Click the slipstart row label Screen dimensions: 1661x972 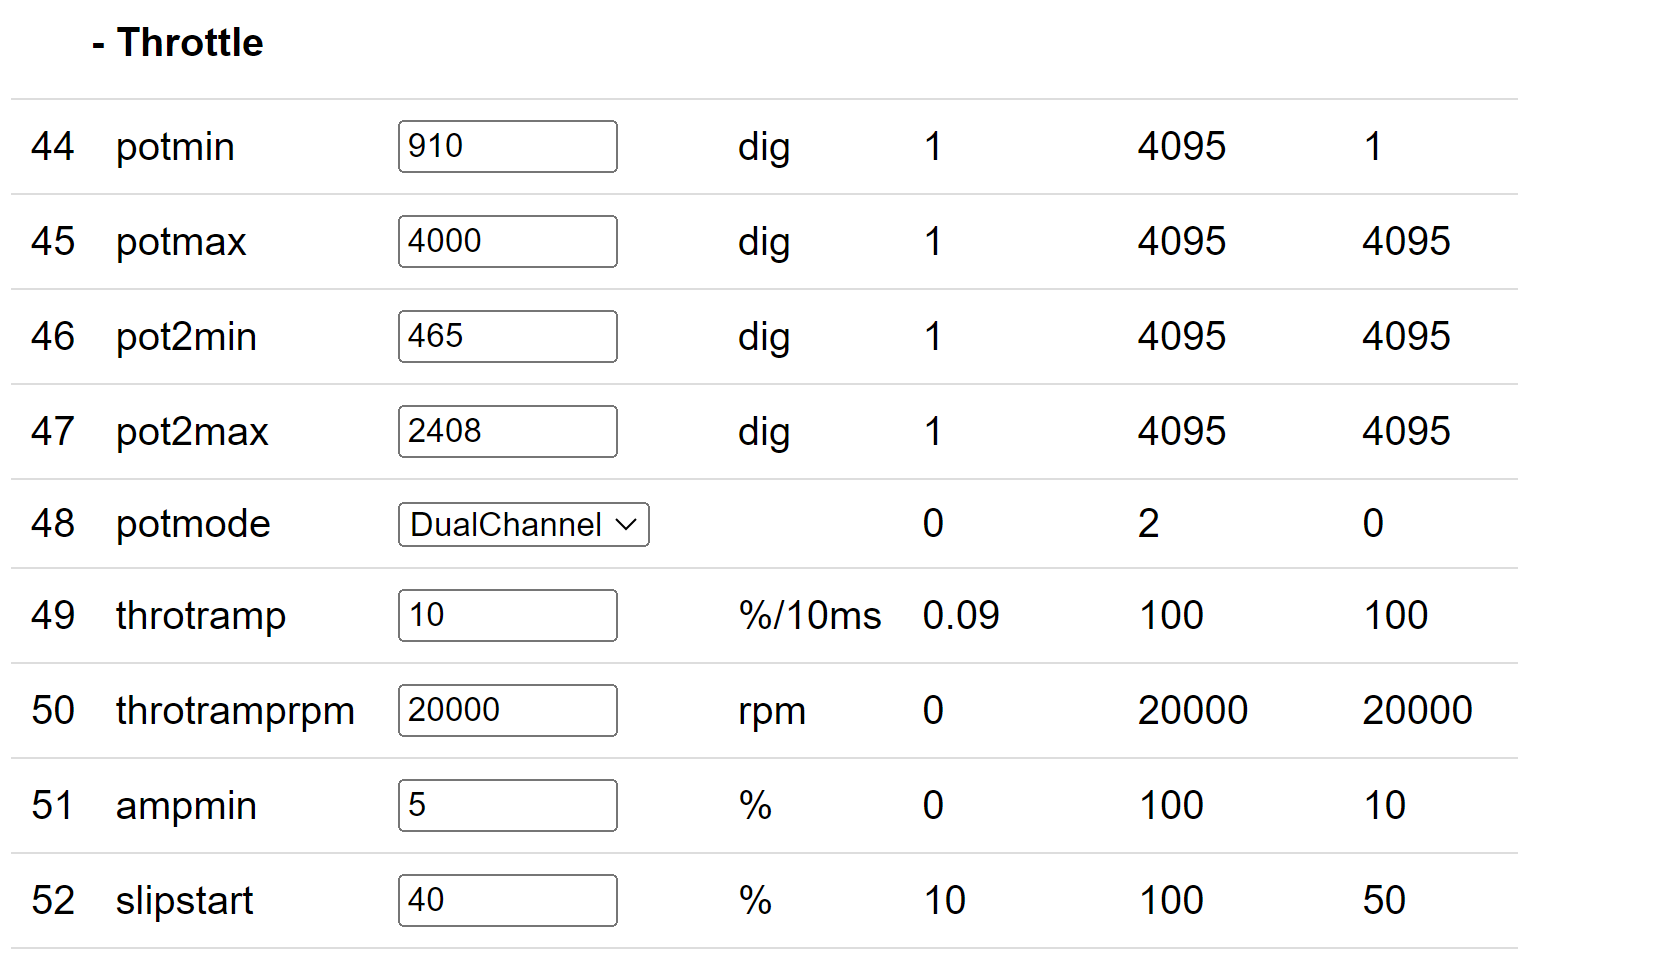click(184, 901)
